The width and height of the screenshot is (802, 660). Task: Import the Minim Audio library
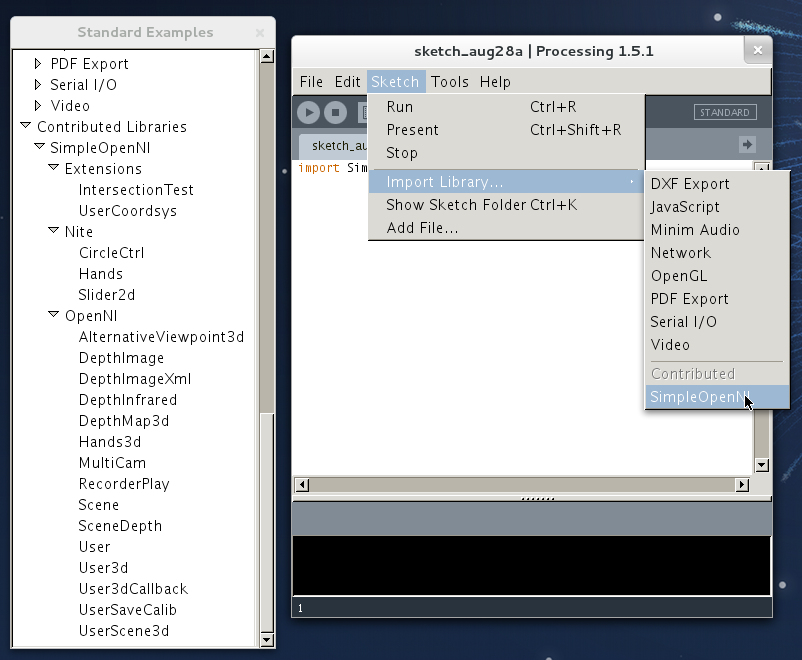click(x=717, y=230)
